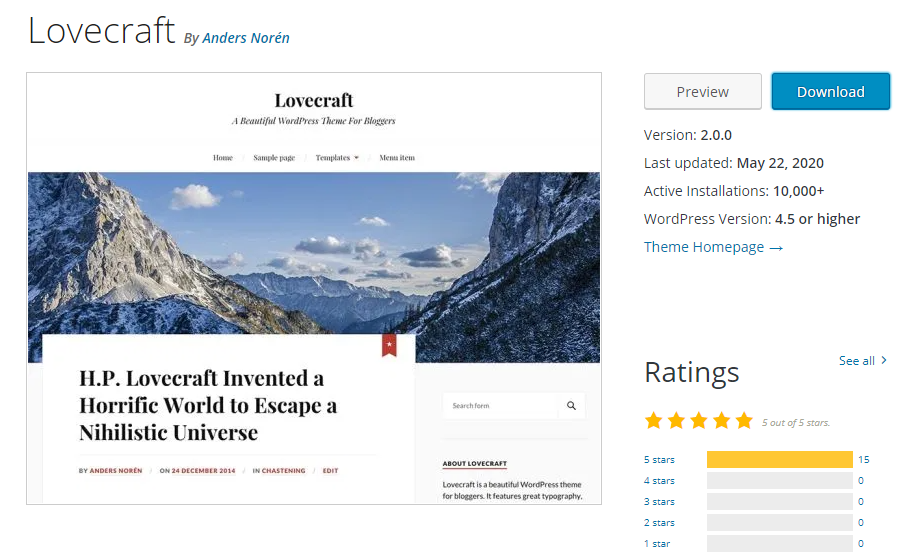Expand the Templates dropdown in screenshot menu
This screenshot has height=552, width=907.
337,157
